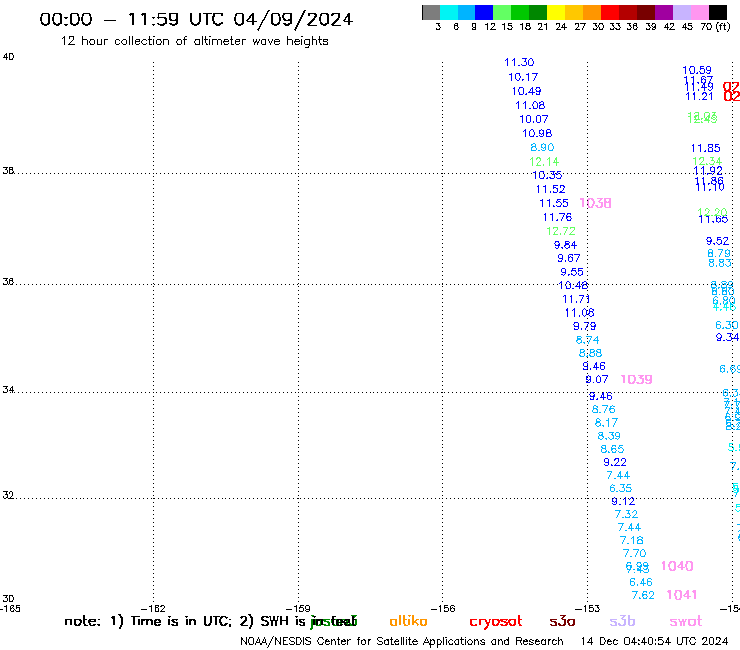Screen dimensions: 740x650
Task: Click wave height value 8.76
Action: pos(604,409)
